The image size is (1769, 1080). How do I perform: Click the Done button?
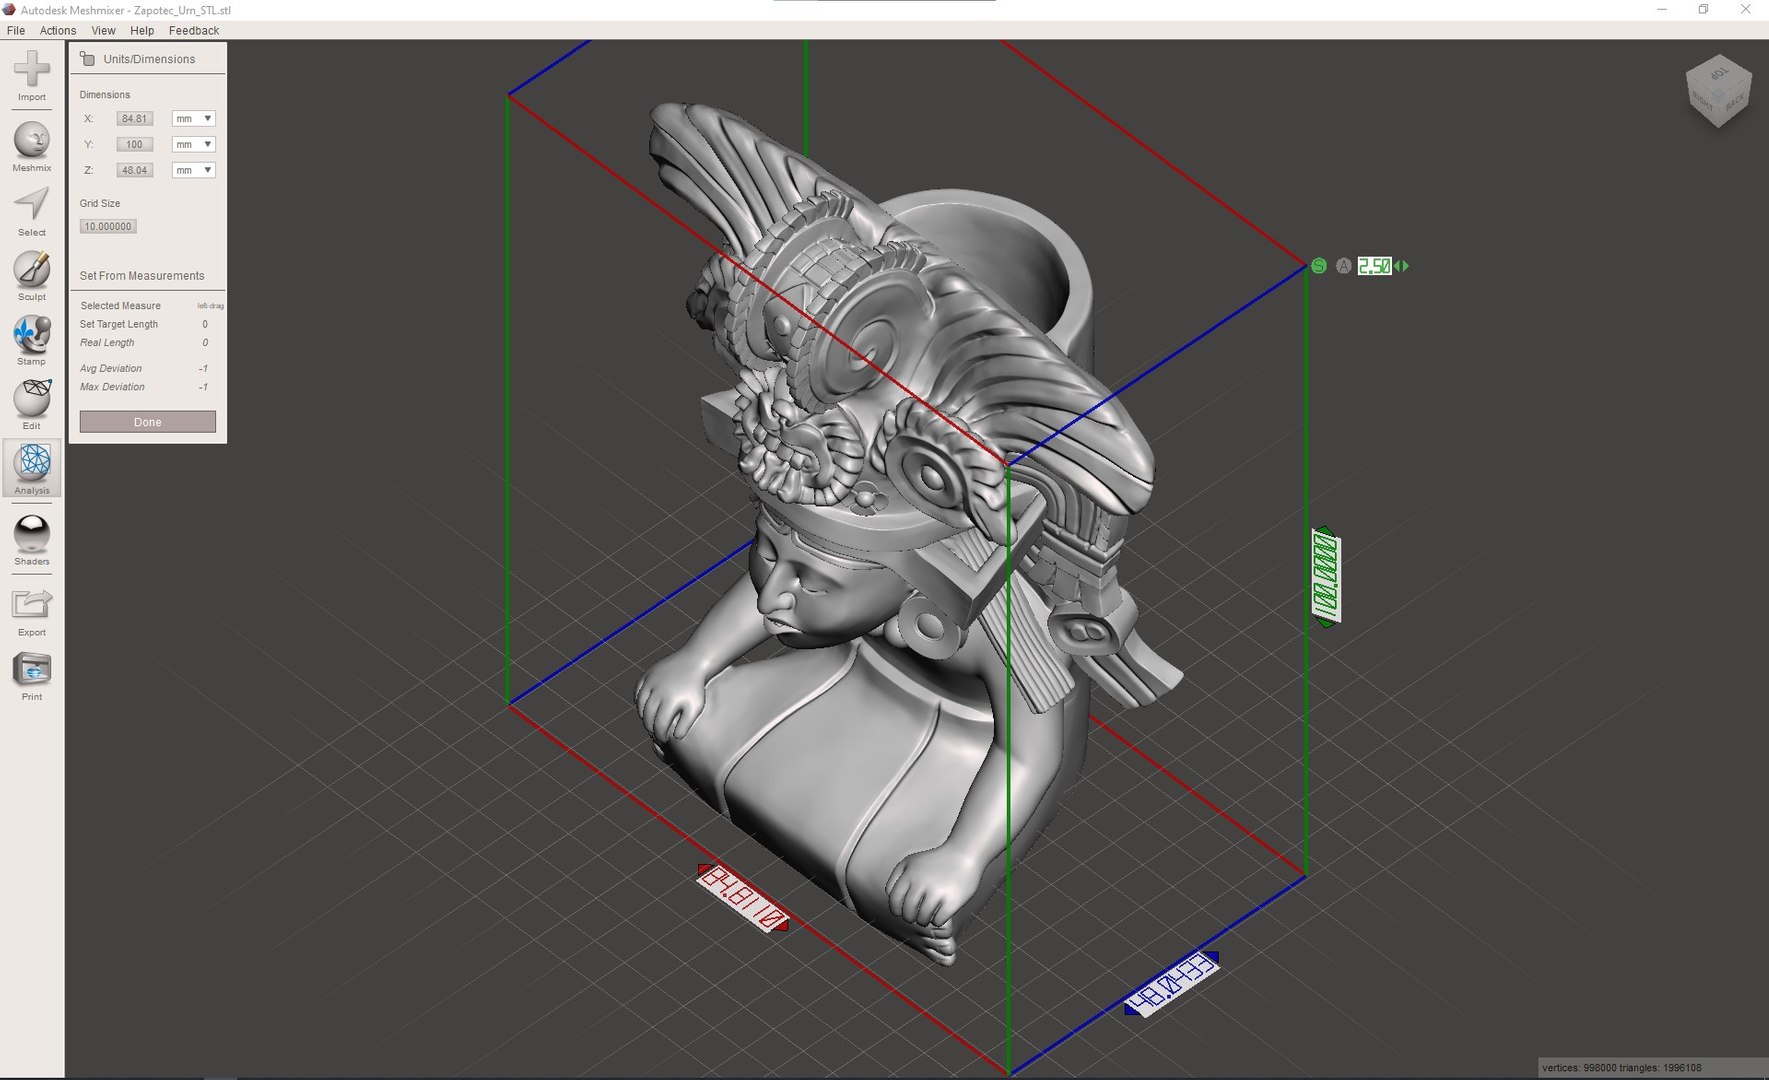click(x=148, y=422)
